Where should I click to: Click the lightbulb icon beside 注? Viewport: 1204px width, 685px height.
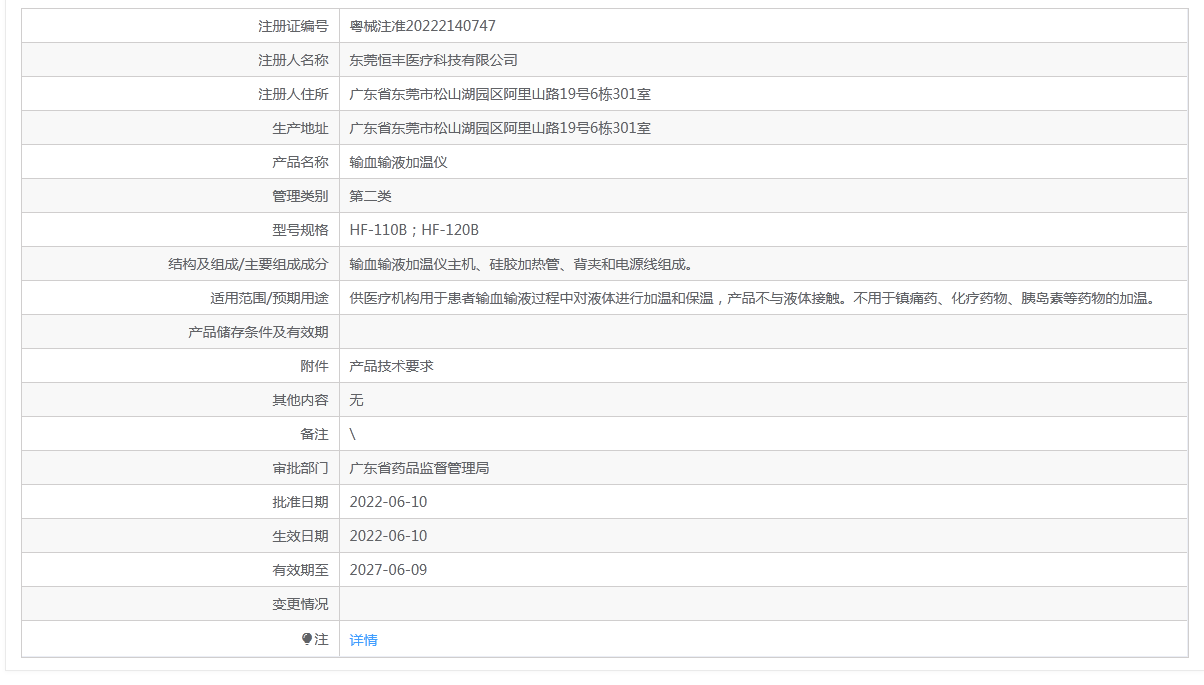point(307,639)
